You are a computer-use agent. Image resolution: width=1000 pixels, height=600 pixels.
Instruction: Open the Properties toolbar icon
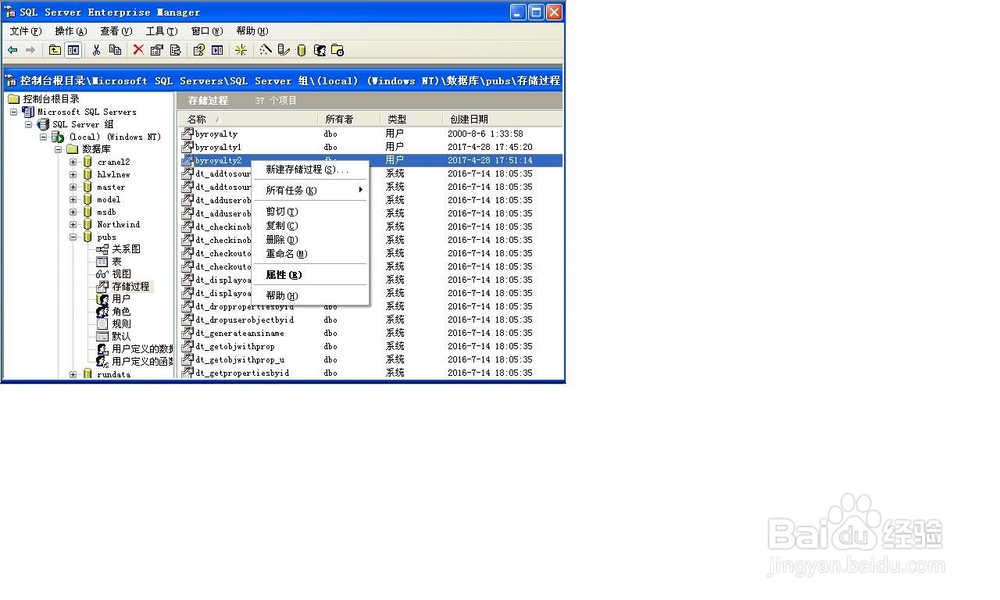[156, 50]
